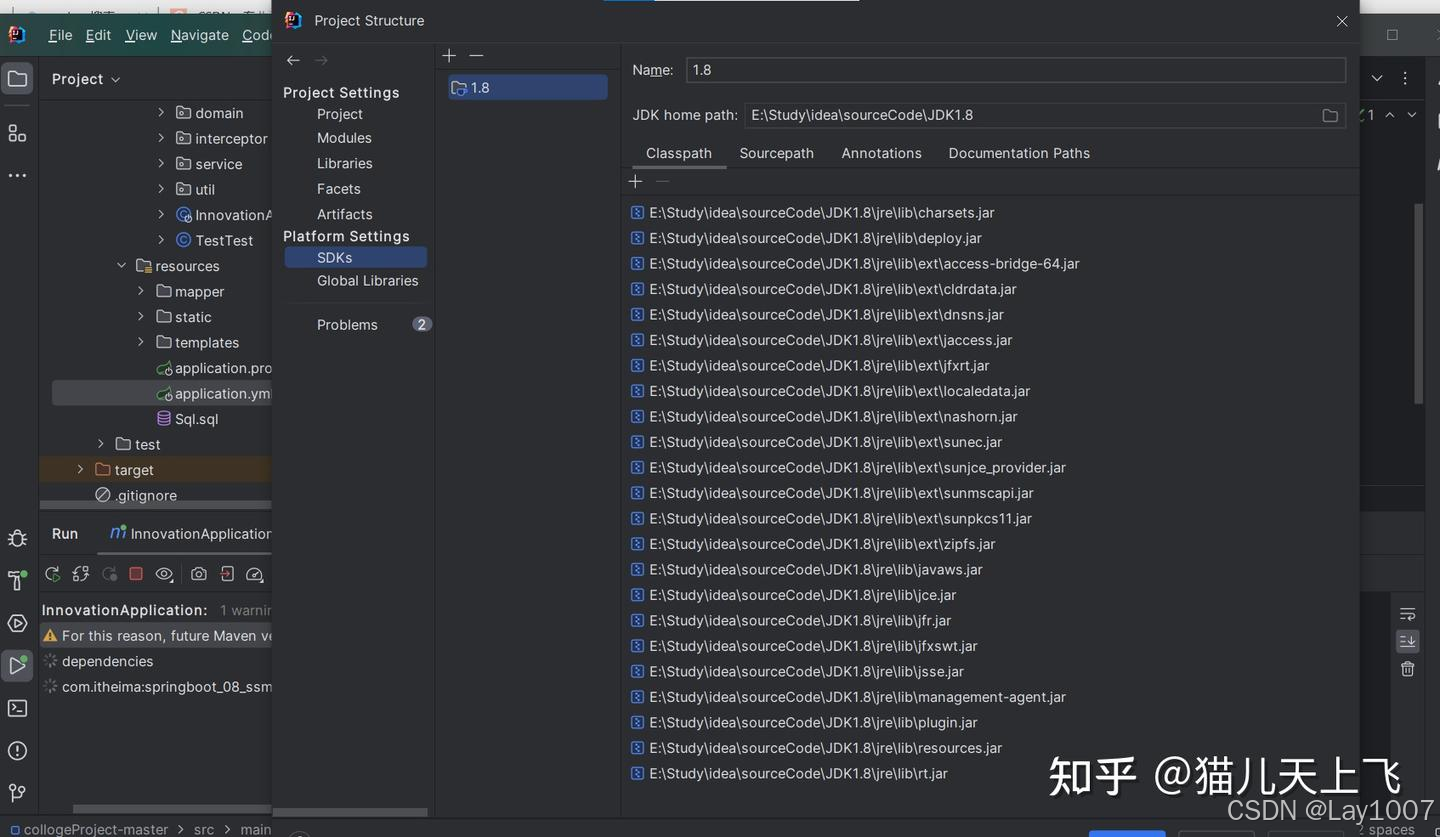Open the Run tool window icon

pos(17,666)
